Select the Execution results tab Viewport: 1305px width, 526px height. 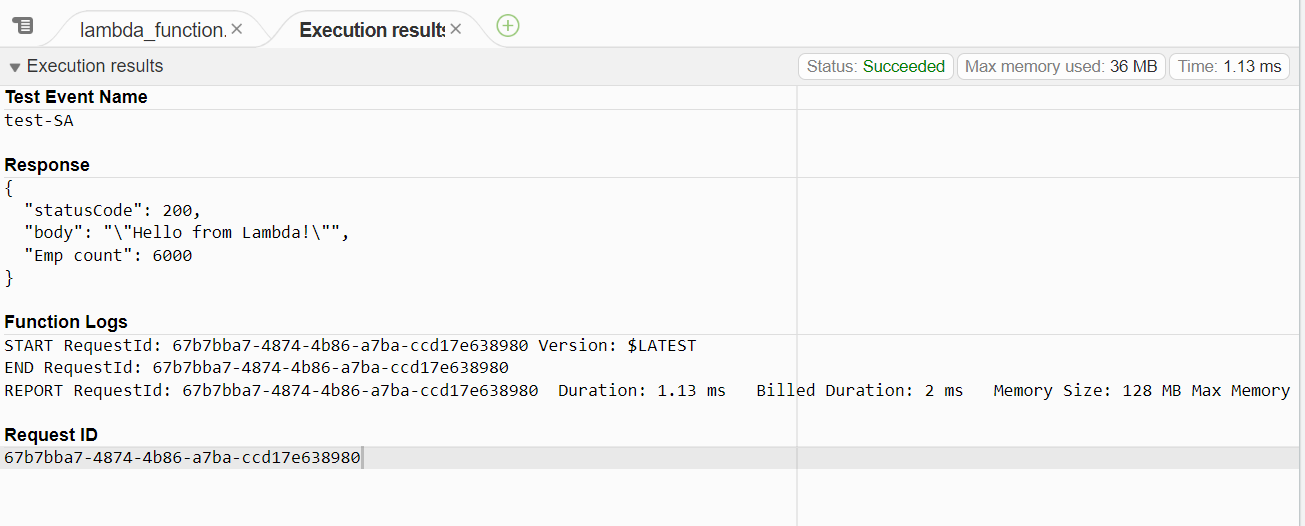tap(371, 30)
